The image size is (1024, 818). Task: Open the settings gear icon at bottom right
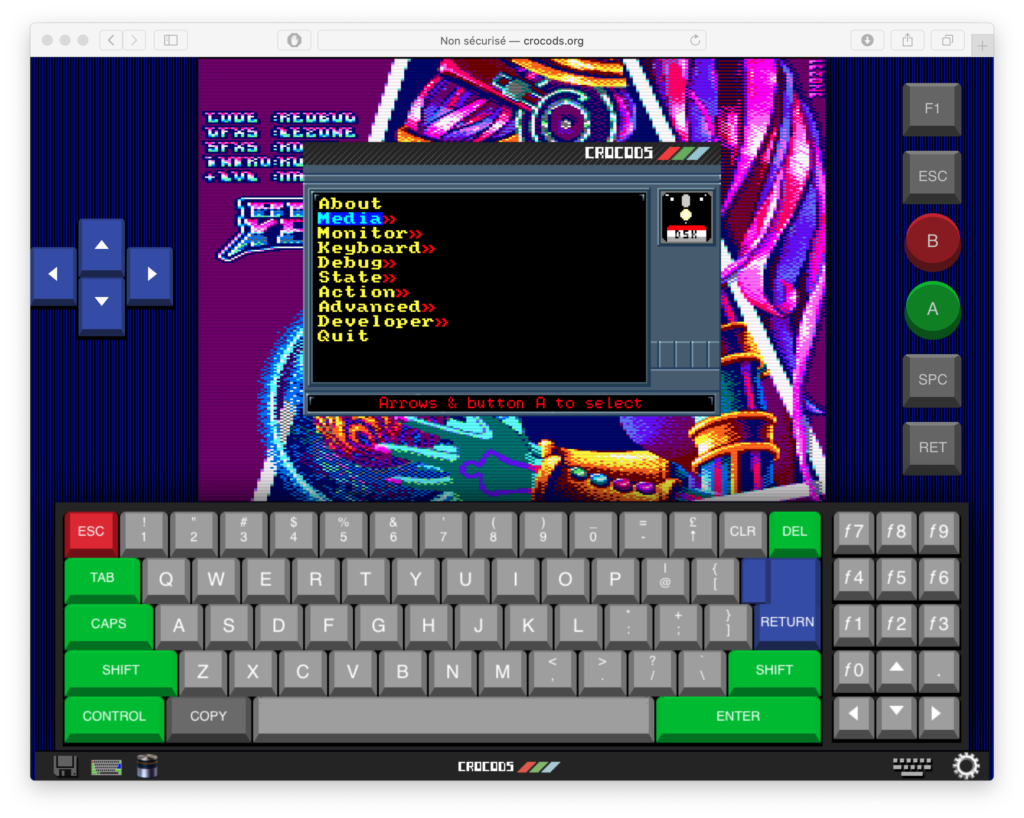[966, 765]
